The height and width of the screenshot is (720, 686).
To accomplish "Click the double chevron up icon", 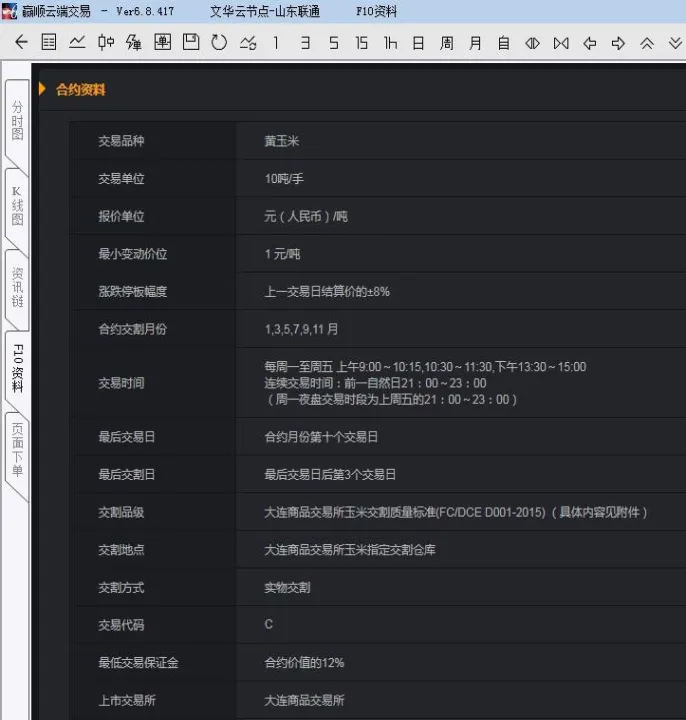I will (647, 43).
